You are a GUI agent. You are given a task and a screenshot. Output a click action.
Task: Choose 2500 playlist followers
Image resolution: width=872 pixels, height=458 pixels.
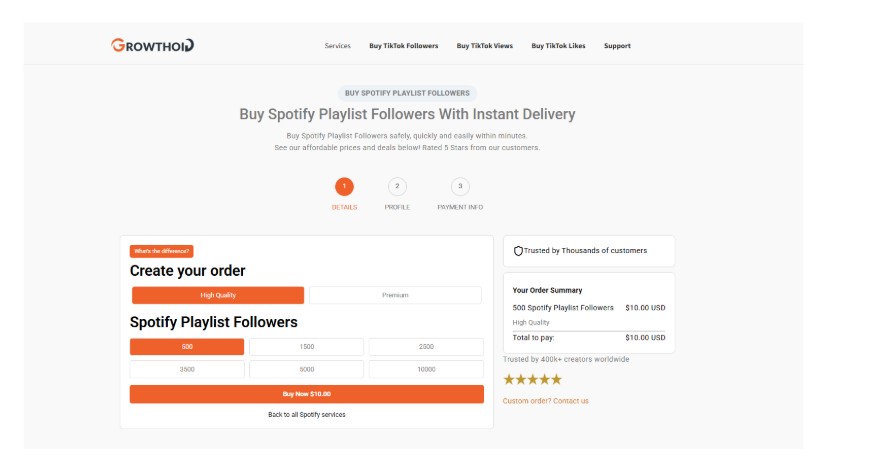pyautogui.click(x=426, y=346)
